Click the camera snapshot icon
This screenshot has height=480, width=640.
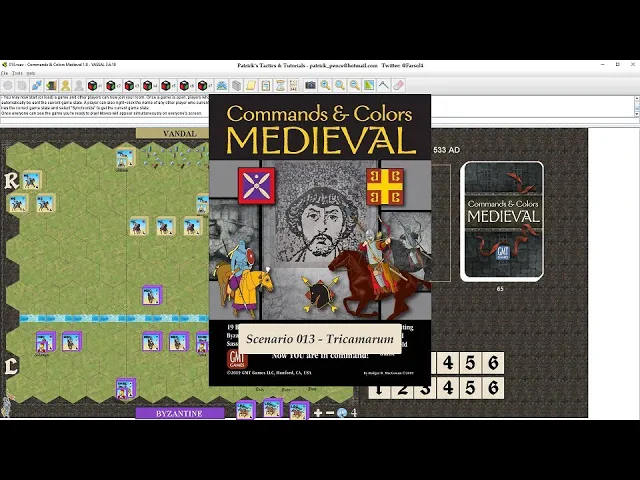click(311, 85)
